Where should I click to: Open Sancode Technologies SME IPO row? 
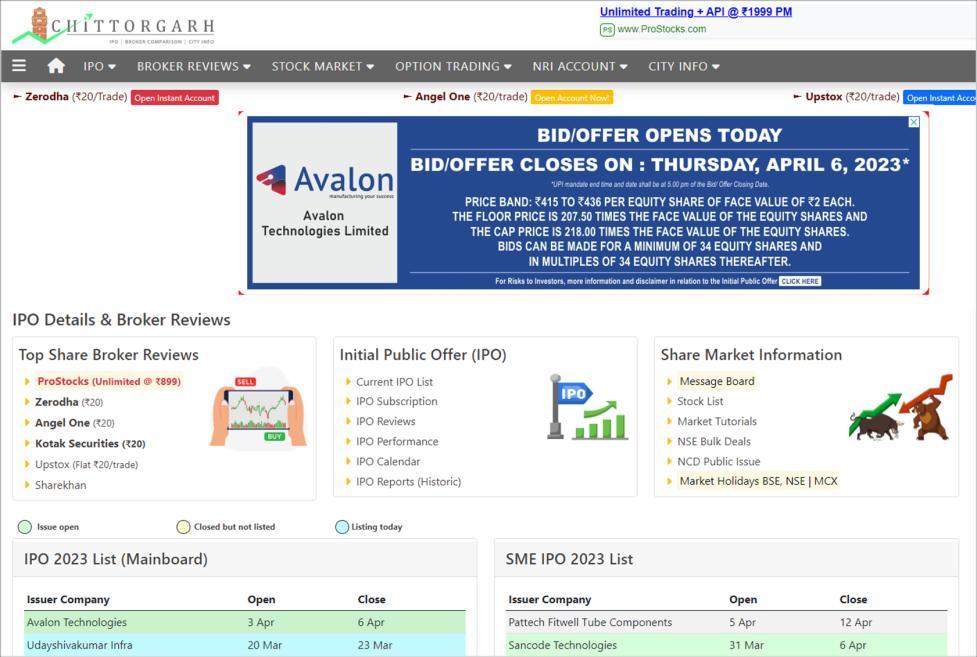point(727,645)
